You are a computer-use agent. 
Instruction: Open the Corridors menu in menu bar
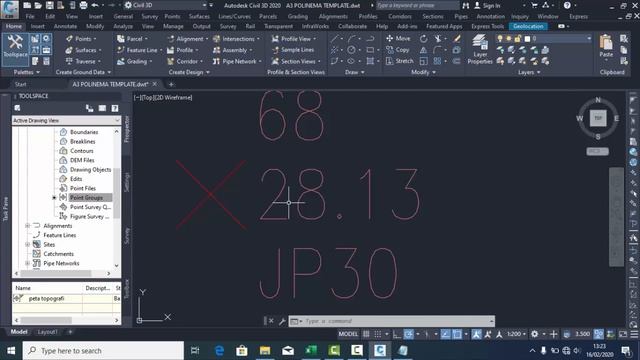(400, 17)
